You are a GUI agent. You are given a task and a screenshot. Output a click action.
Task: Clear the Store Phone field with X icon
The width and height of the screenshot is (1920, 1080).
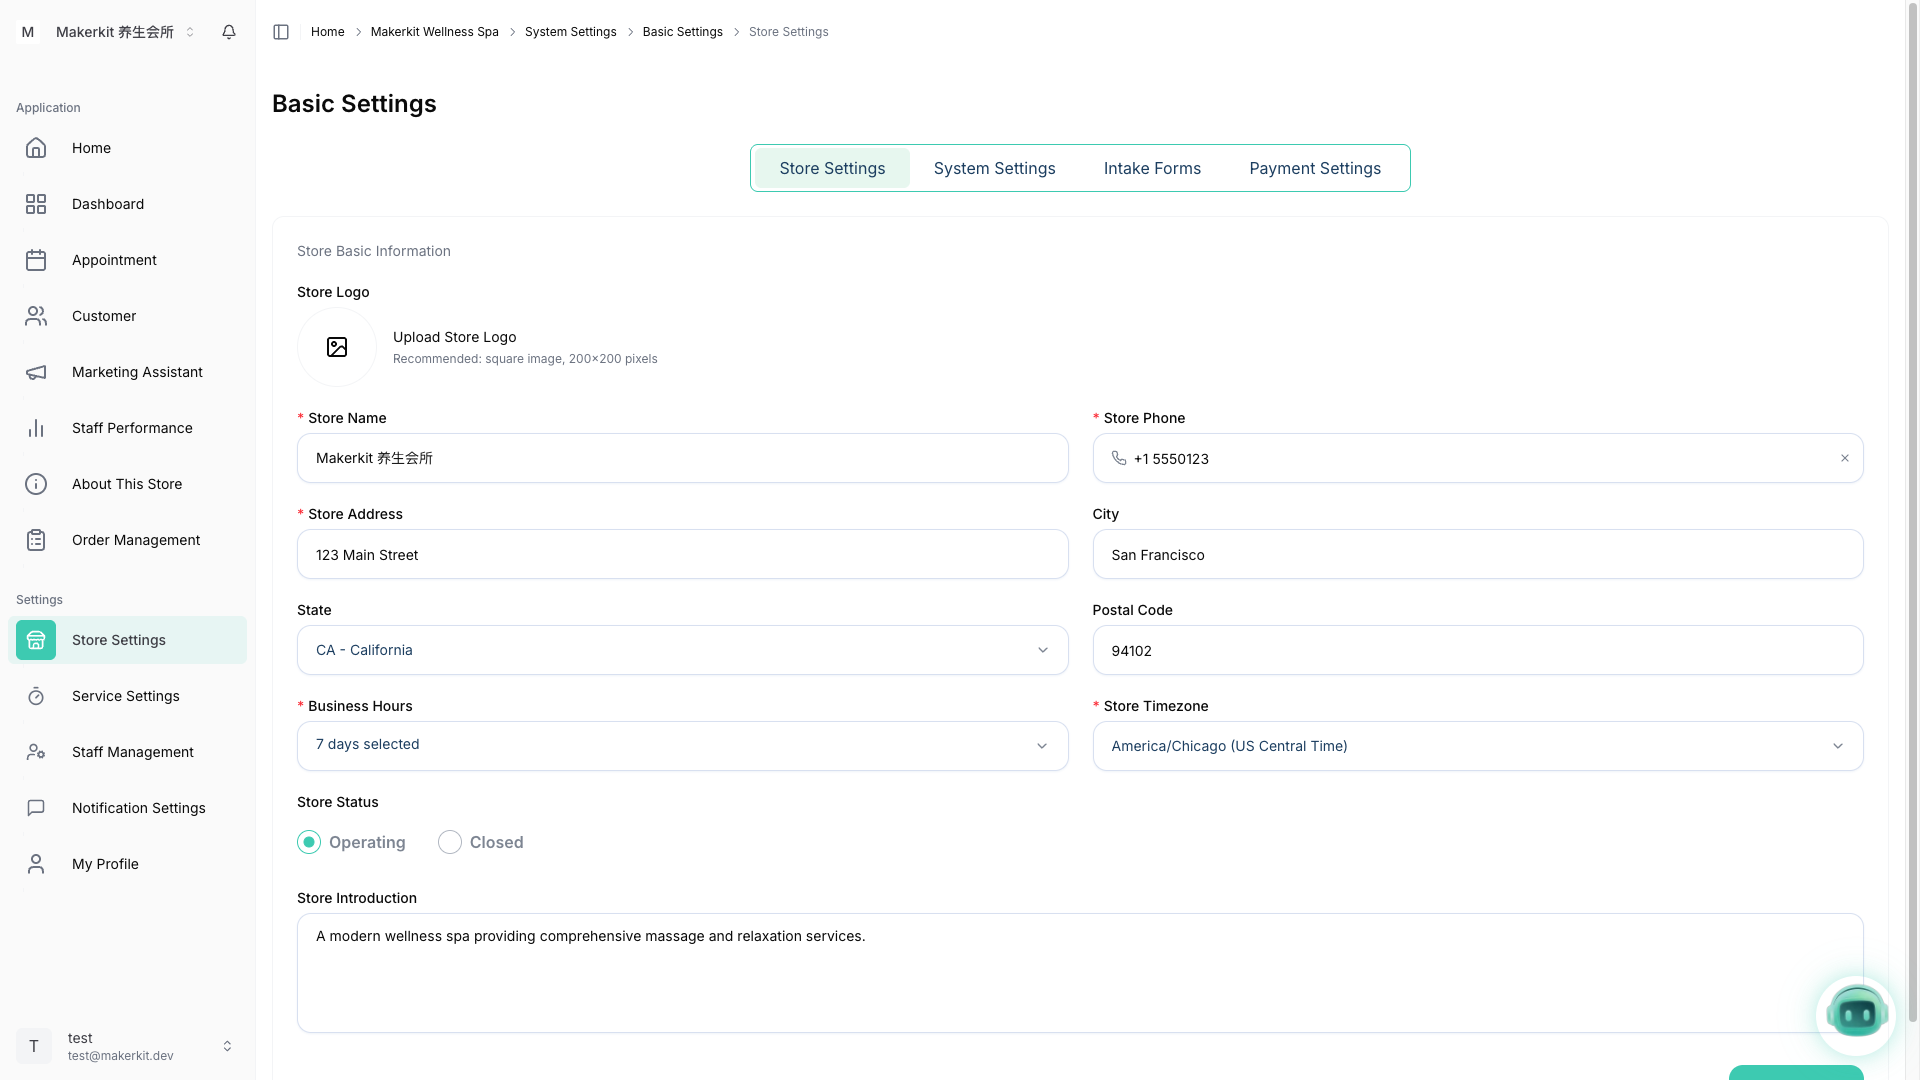coord(1845,458)
